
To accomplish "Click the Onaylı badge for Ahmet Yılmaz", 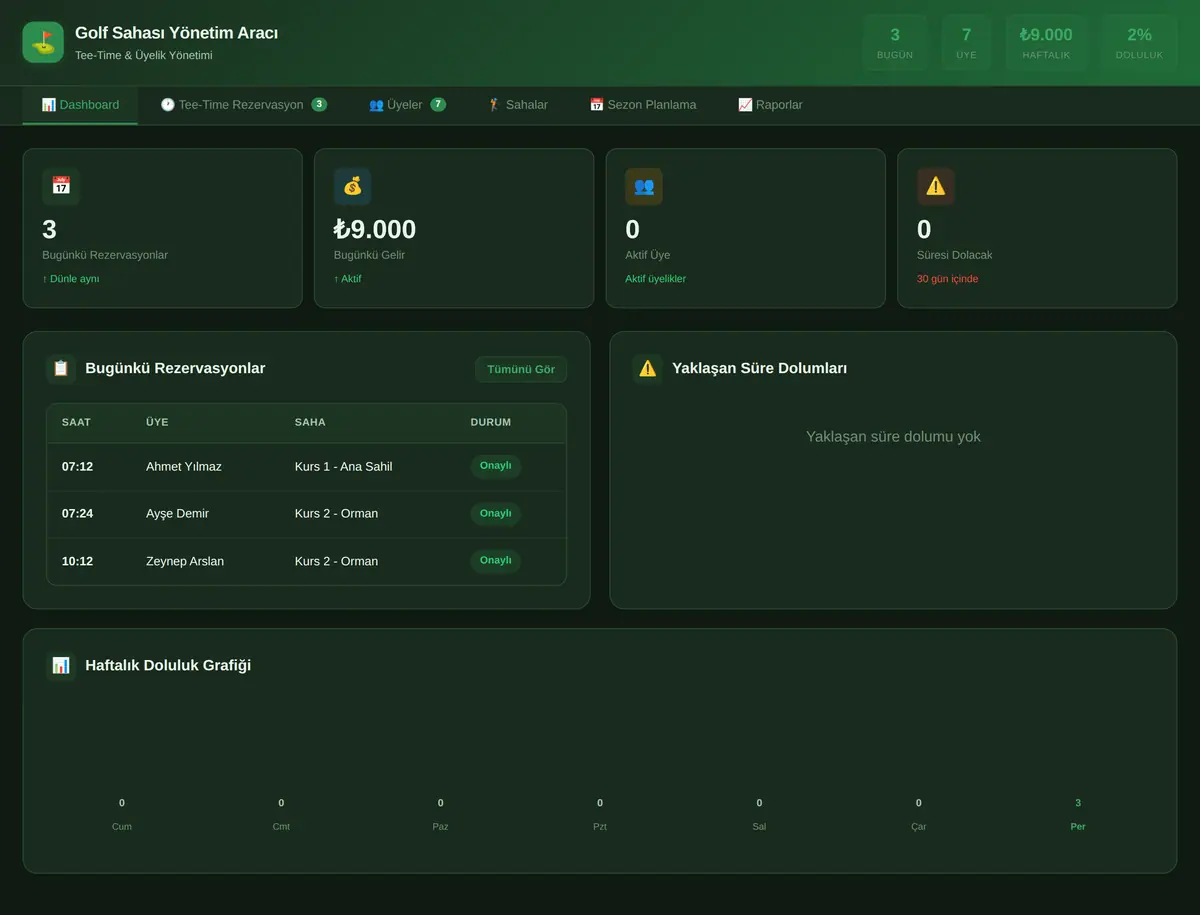I will click(x=496, y=466).
